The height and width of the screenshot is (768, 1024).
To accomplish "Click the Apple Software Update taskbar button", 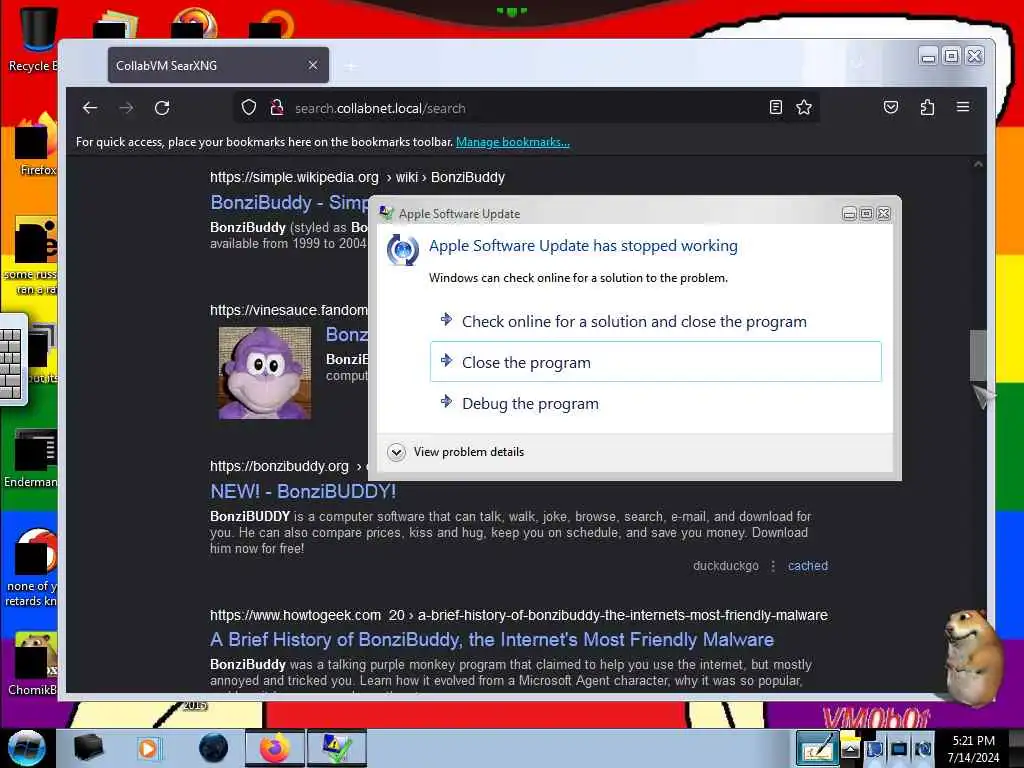I will (336, 748).
